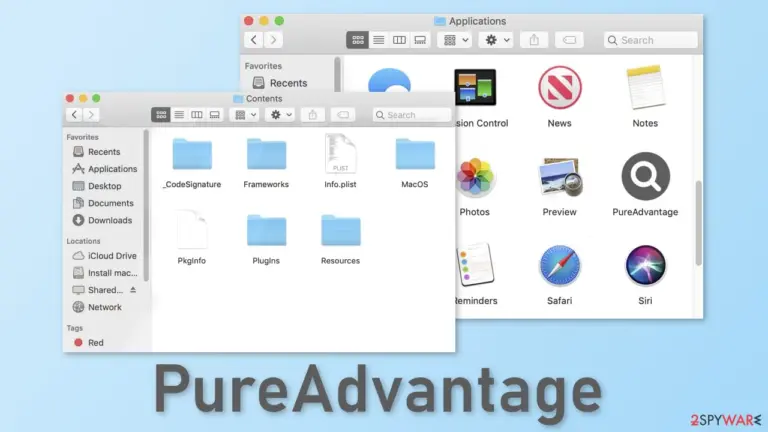Select the Preview app icon
768x432 pixels.
[x=559, y=176]
